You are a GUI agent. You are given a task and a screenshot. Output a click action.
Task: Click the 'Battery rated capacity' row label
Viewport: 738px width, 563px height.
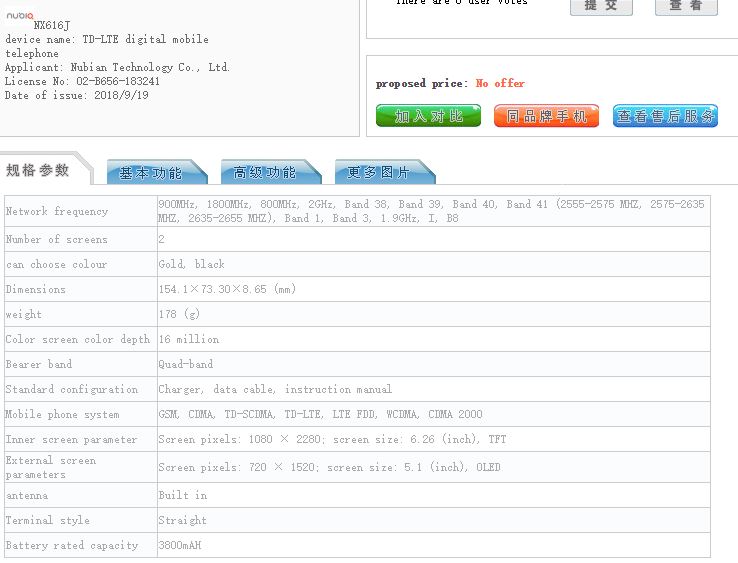[72, 545]
